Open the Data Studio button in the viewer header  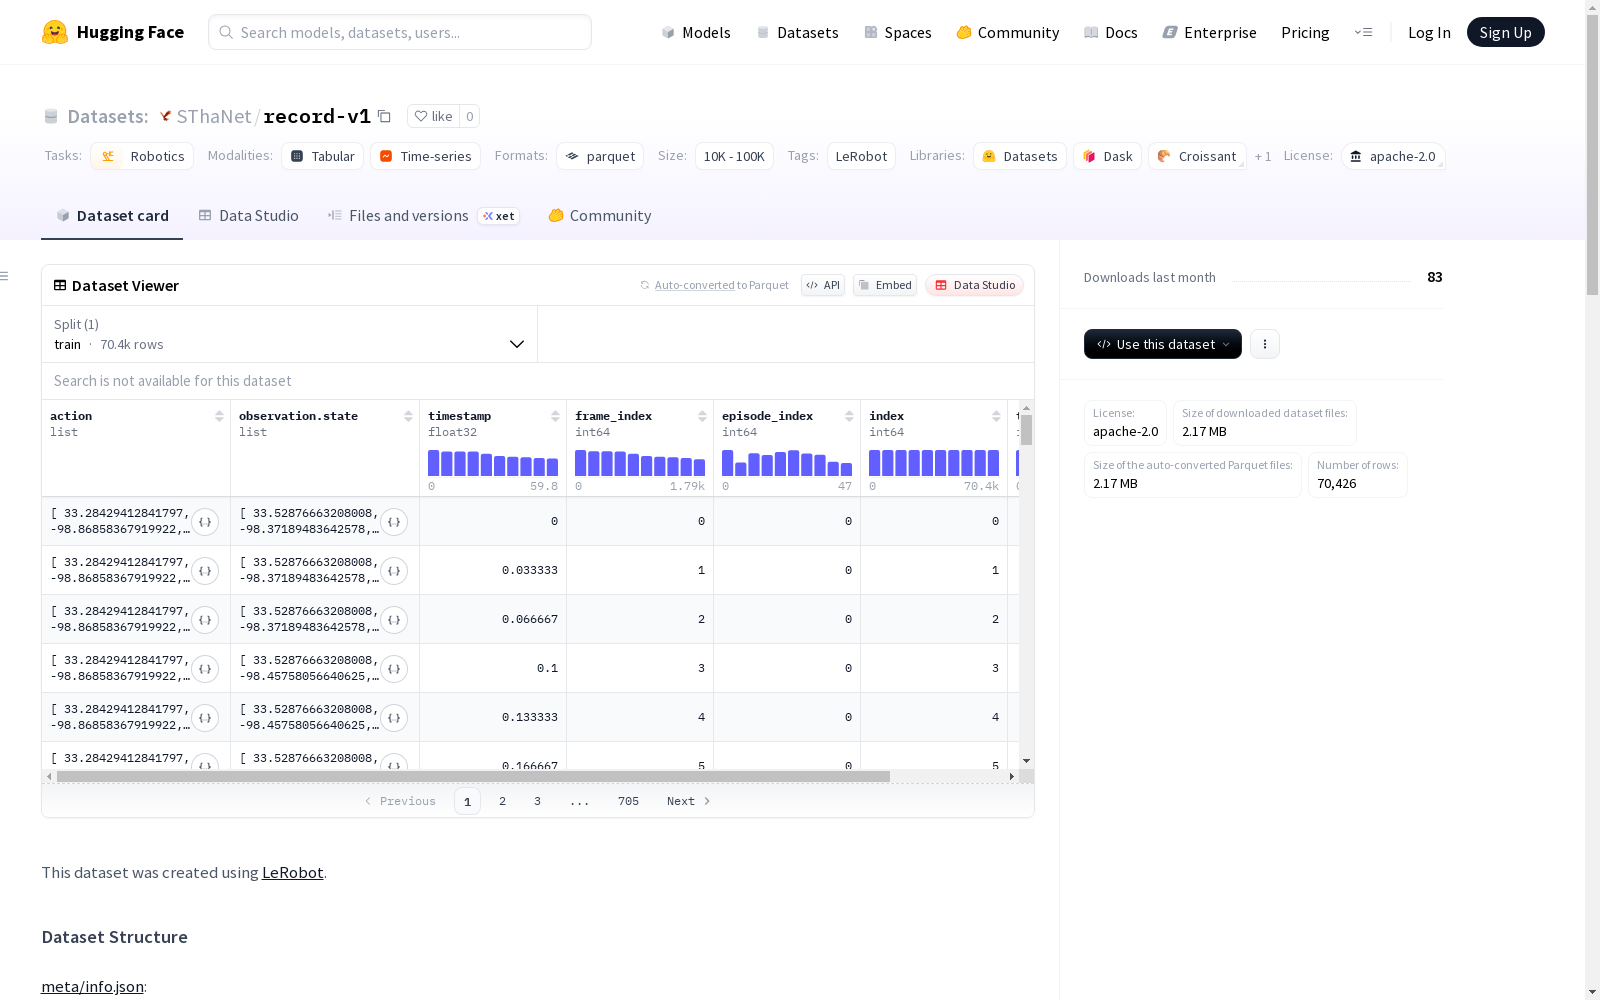[975, 285]
